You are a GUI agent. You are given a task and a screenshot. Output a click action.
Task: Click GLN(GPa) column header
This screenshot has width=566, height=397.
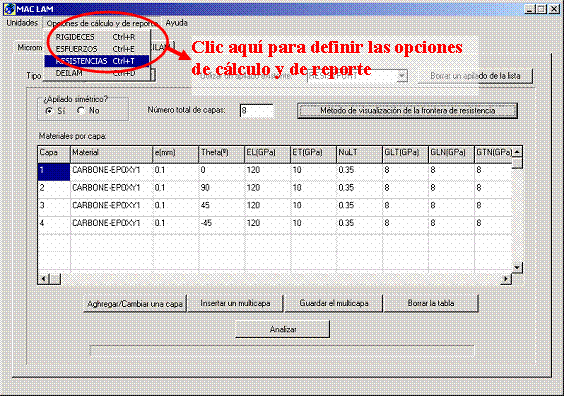(451, 154)
